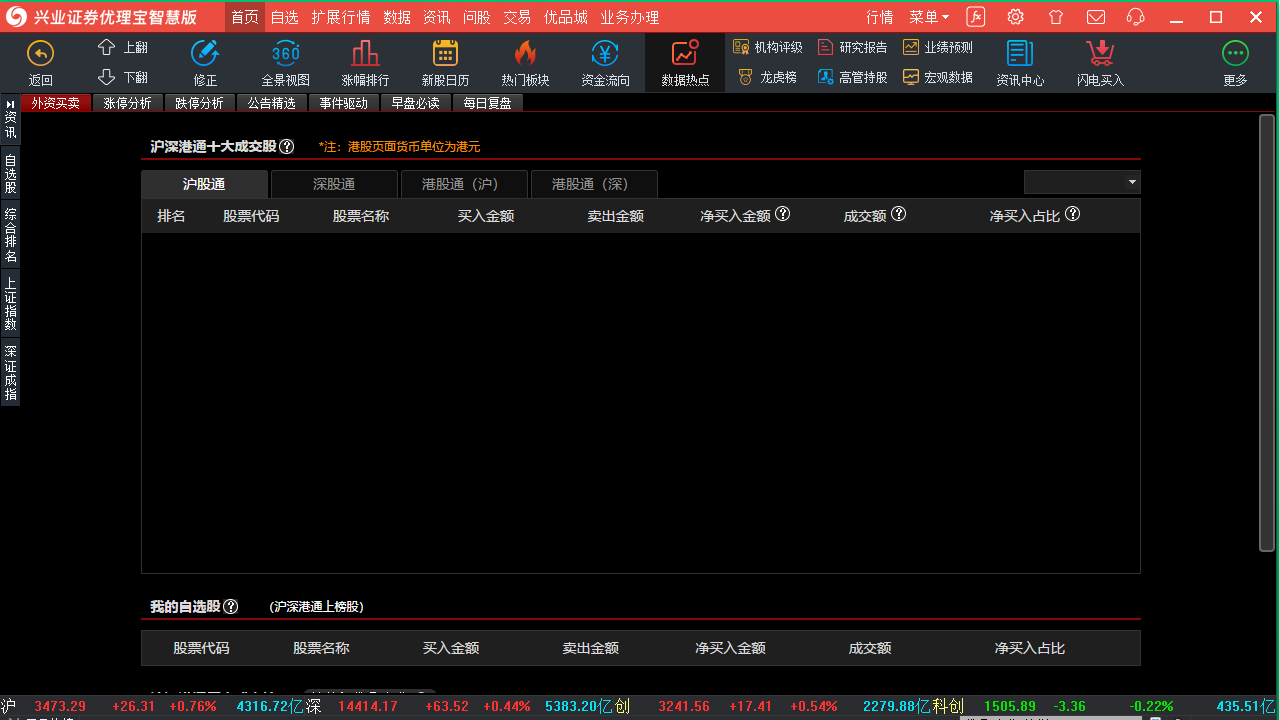Click the 热门板块 flame icon
The image size is (1280, 720).
pos(524,52)
